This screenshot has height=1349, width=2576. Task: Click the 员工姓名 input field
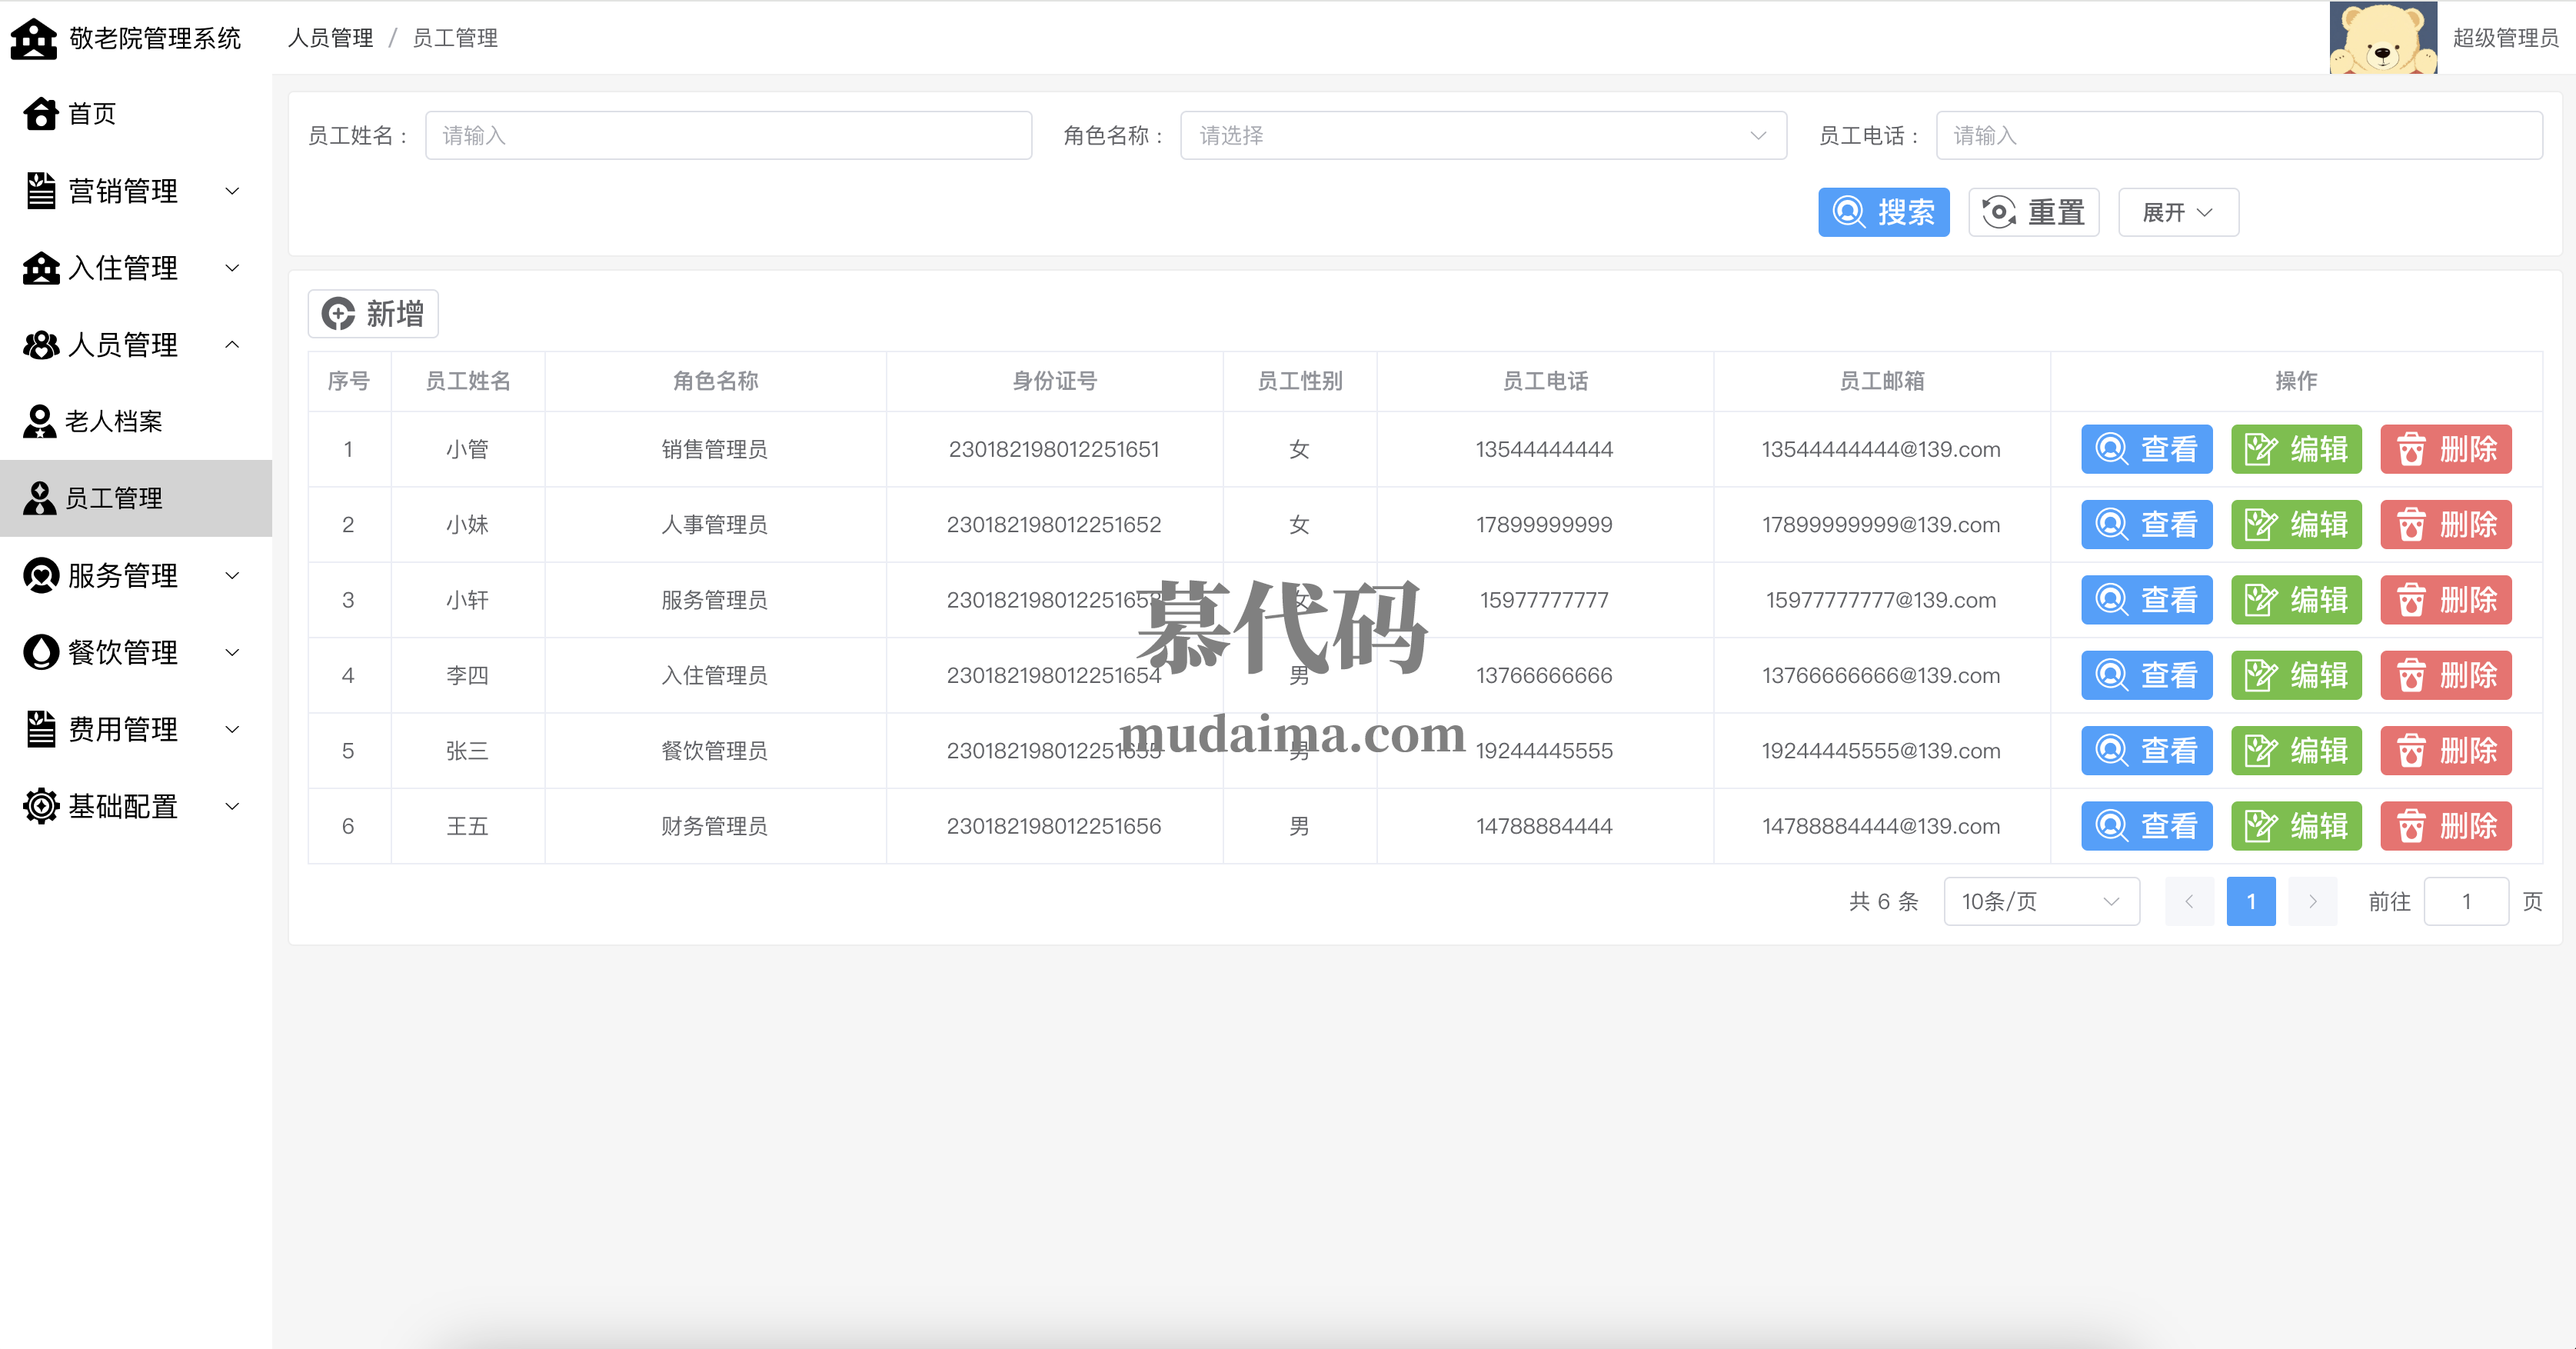pyautogui.click(x=728, y=136)
